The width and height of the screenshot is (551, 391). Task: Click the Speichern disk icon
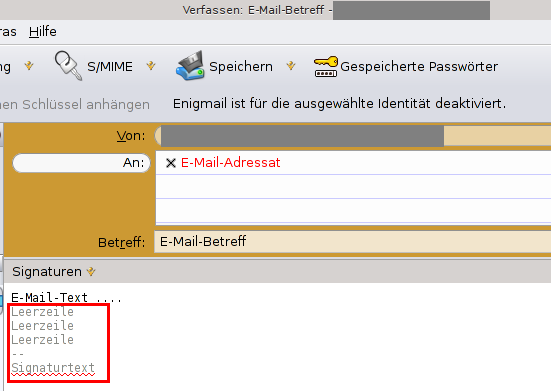pyautogui.click(x=190, y=66)
